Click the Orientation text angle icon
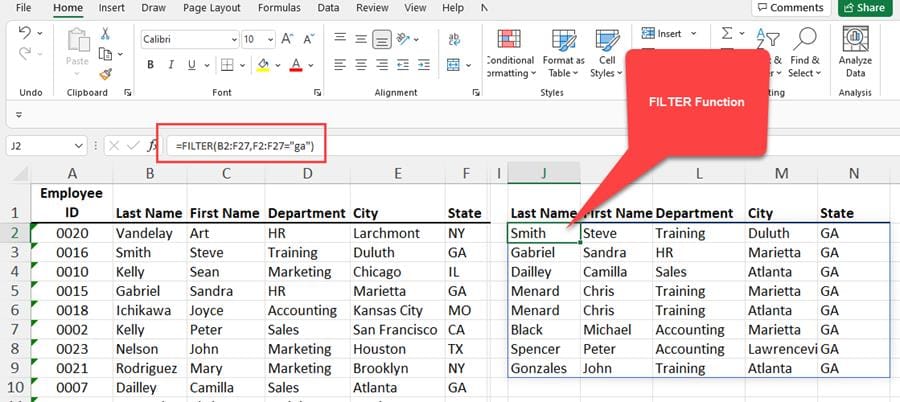900x402 pixels. coord(404,38)
